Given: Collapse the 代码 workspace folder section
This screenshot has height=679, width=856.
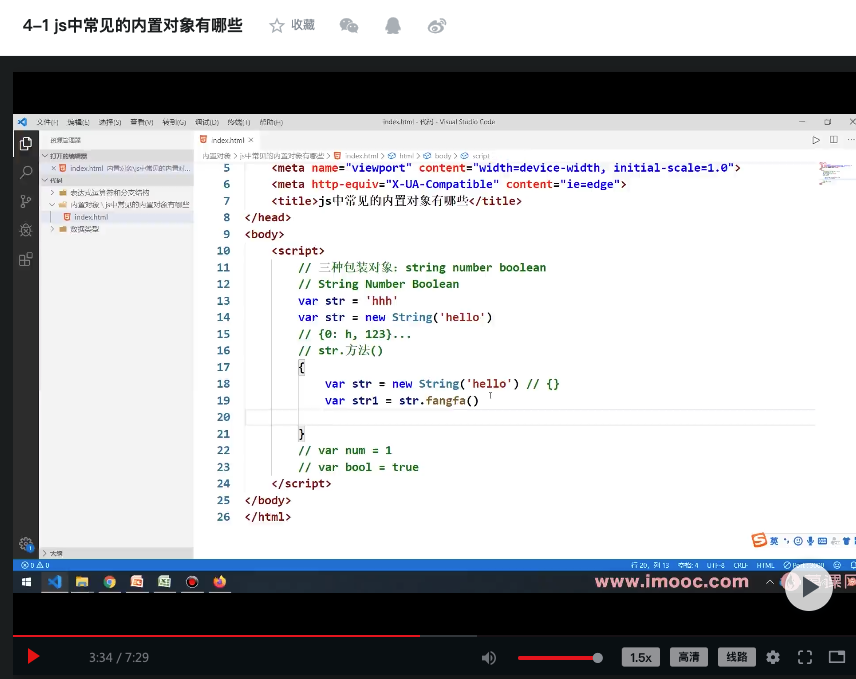Looking at the screenshot, I should click(45, 180).
